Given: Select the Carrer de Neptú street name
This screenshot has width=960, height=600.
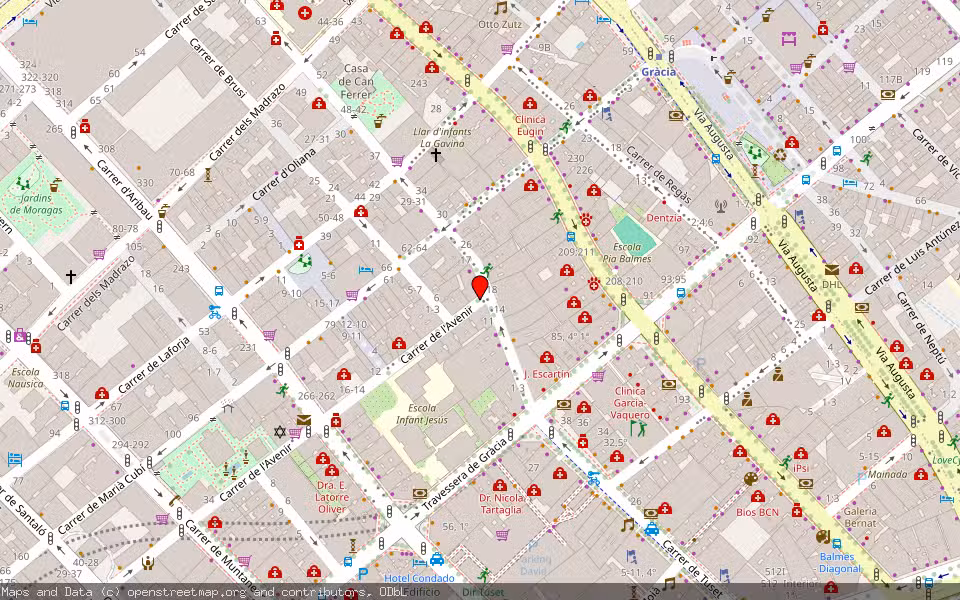Looking at the screenshot, I should click(x=921, y=328).
